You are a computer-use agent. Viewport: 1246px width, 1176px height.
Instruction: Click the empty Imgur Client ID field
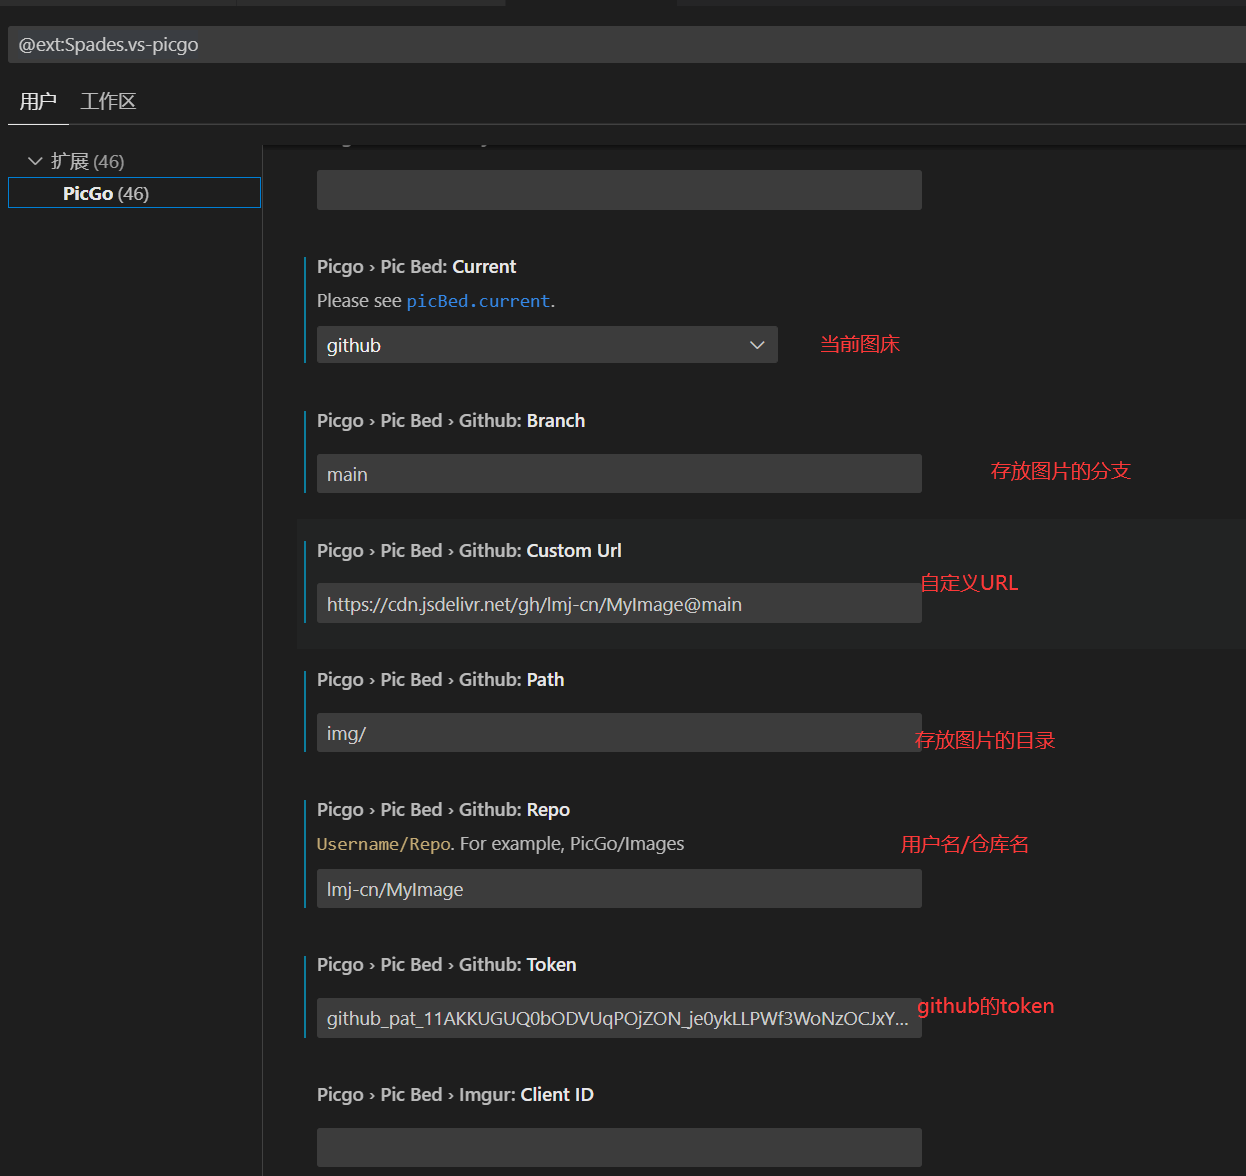(x=619, y=1148)
